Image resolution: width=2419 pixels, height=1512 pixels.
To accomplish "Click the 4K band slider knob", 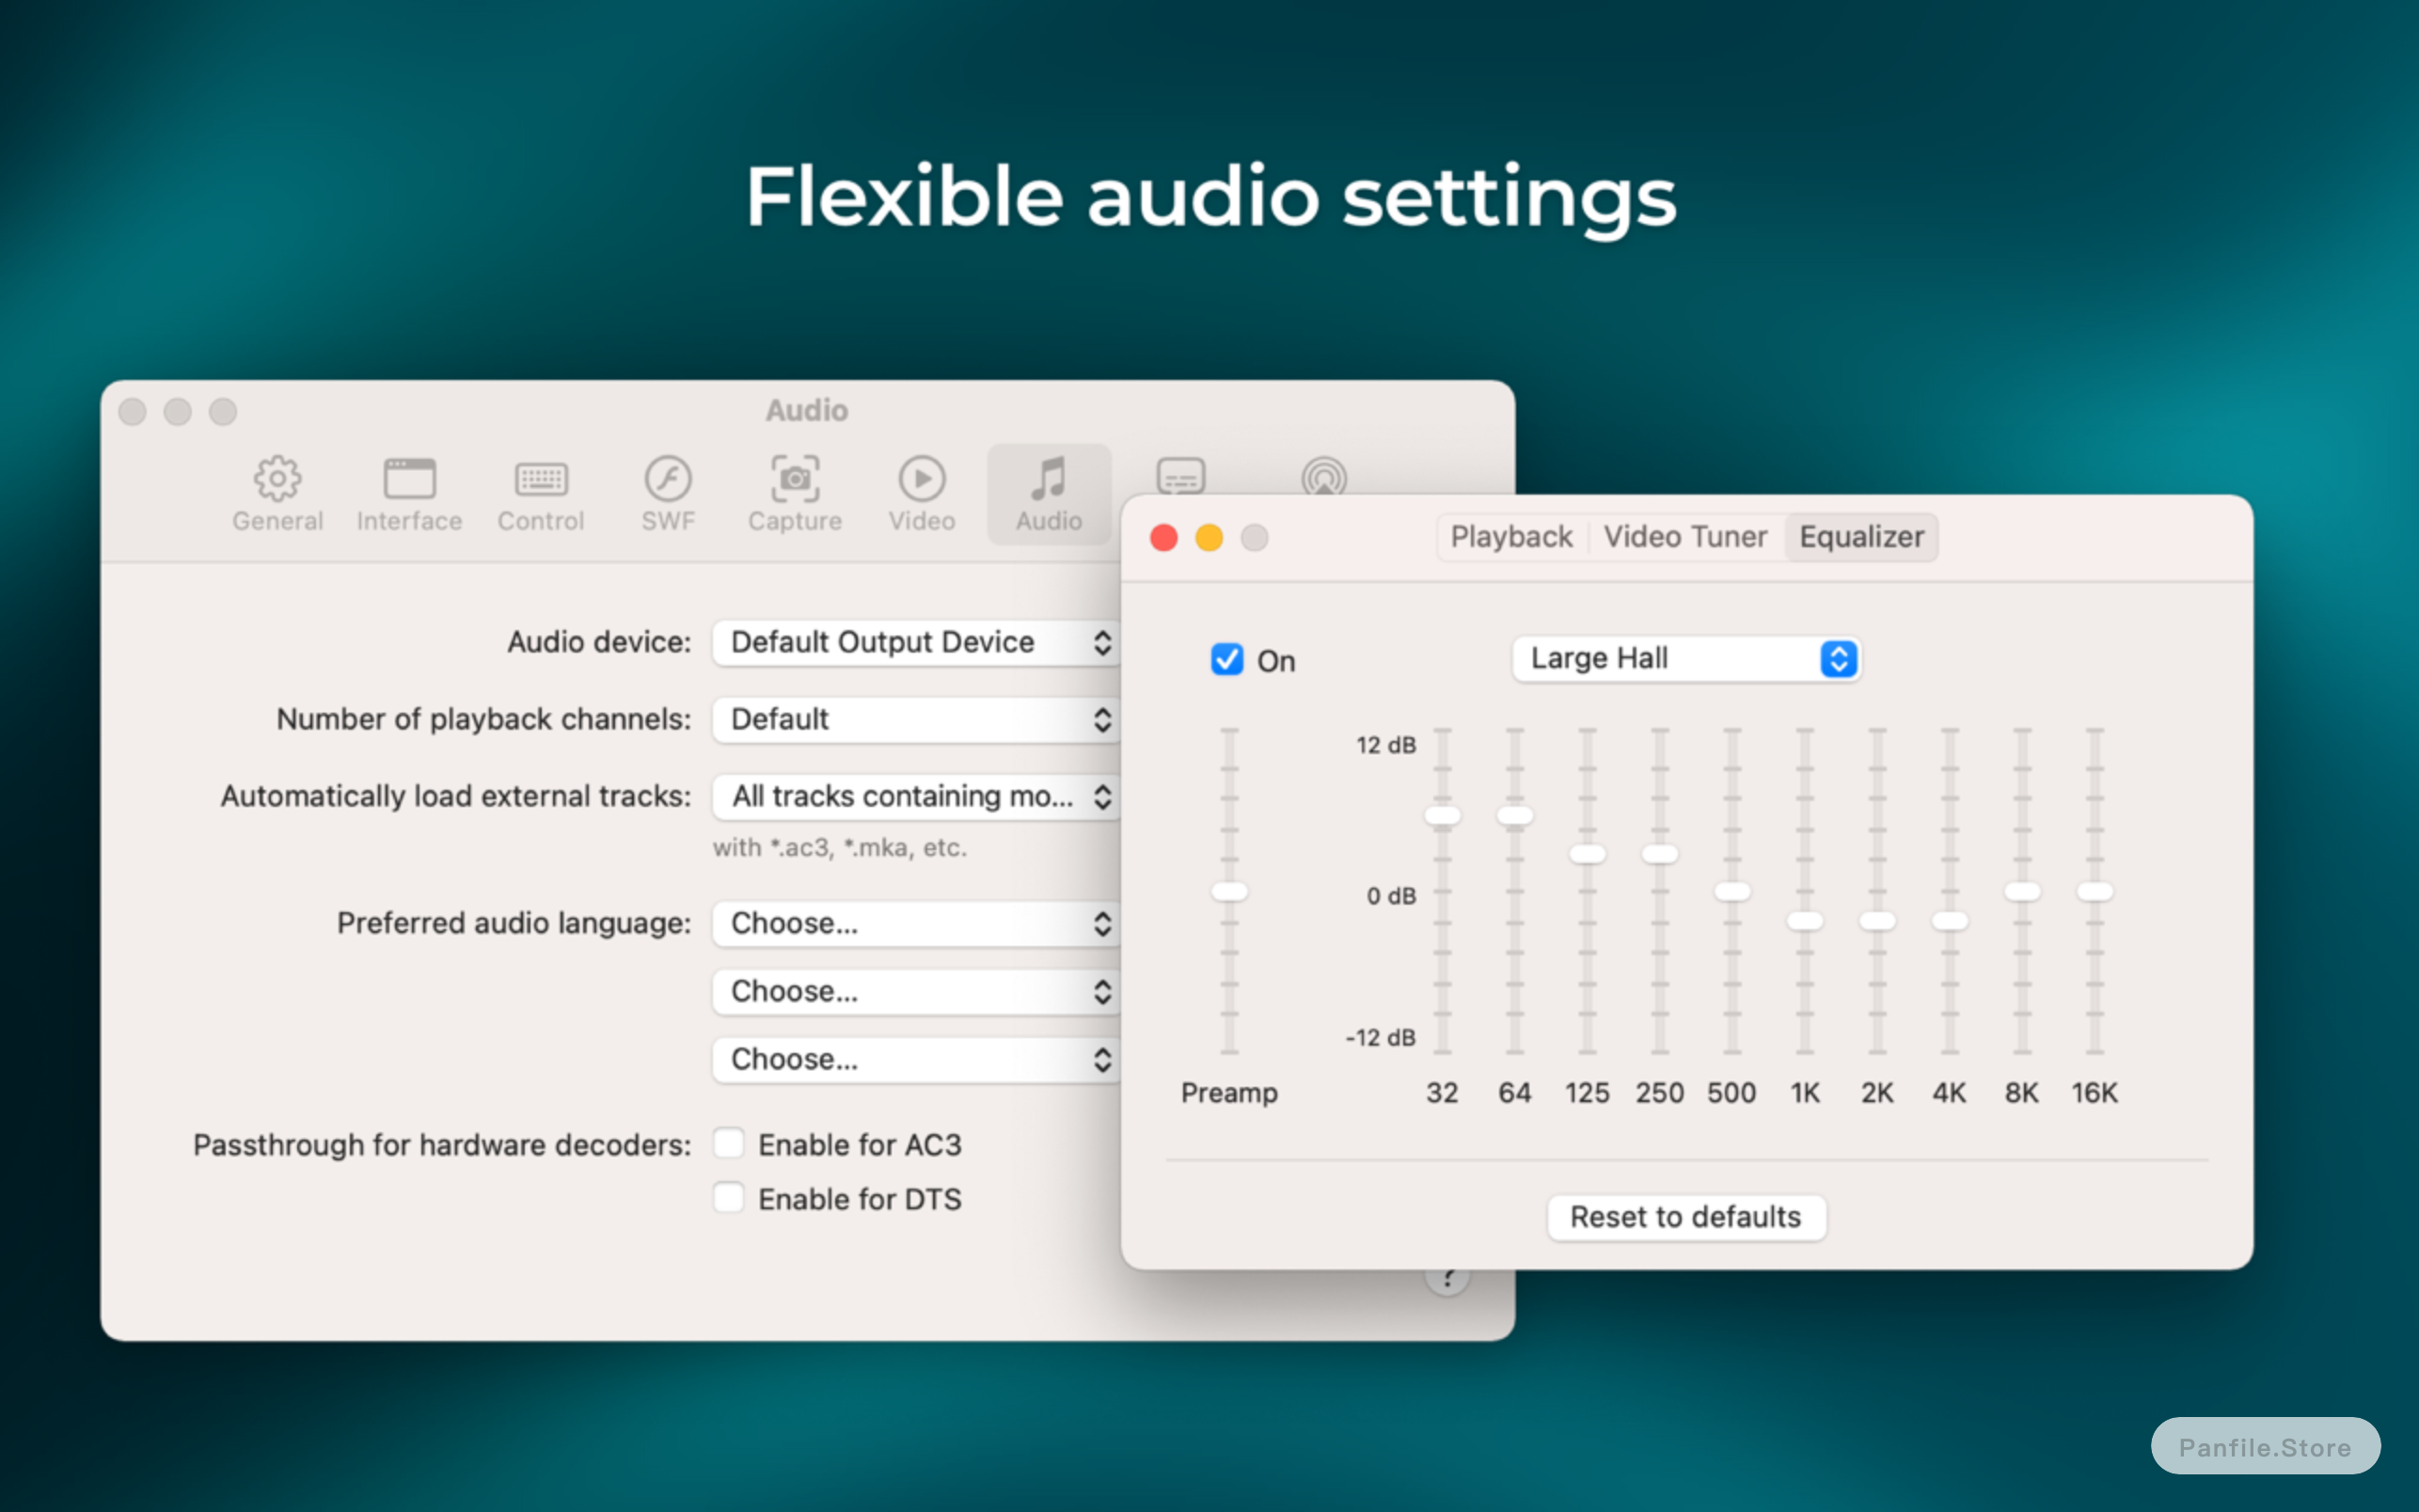I will pyautogui.click(x=1950, y=920).
